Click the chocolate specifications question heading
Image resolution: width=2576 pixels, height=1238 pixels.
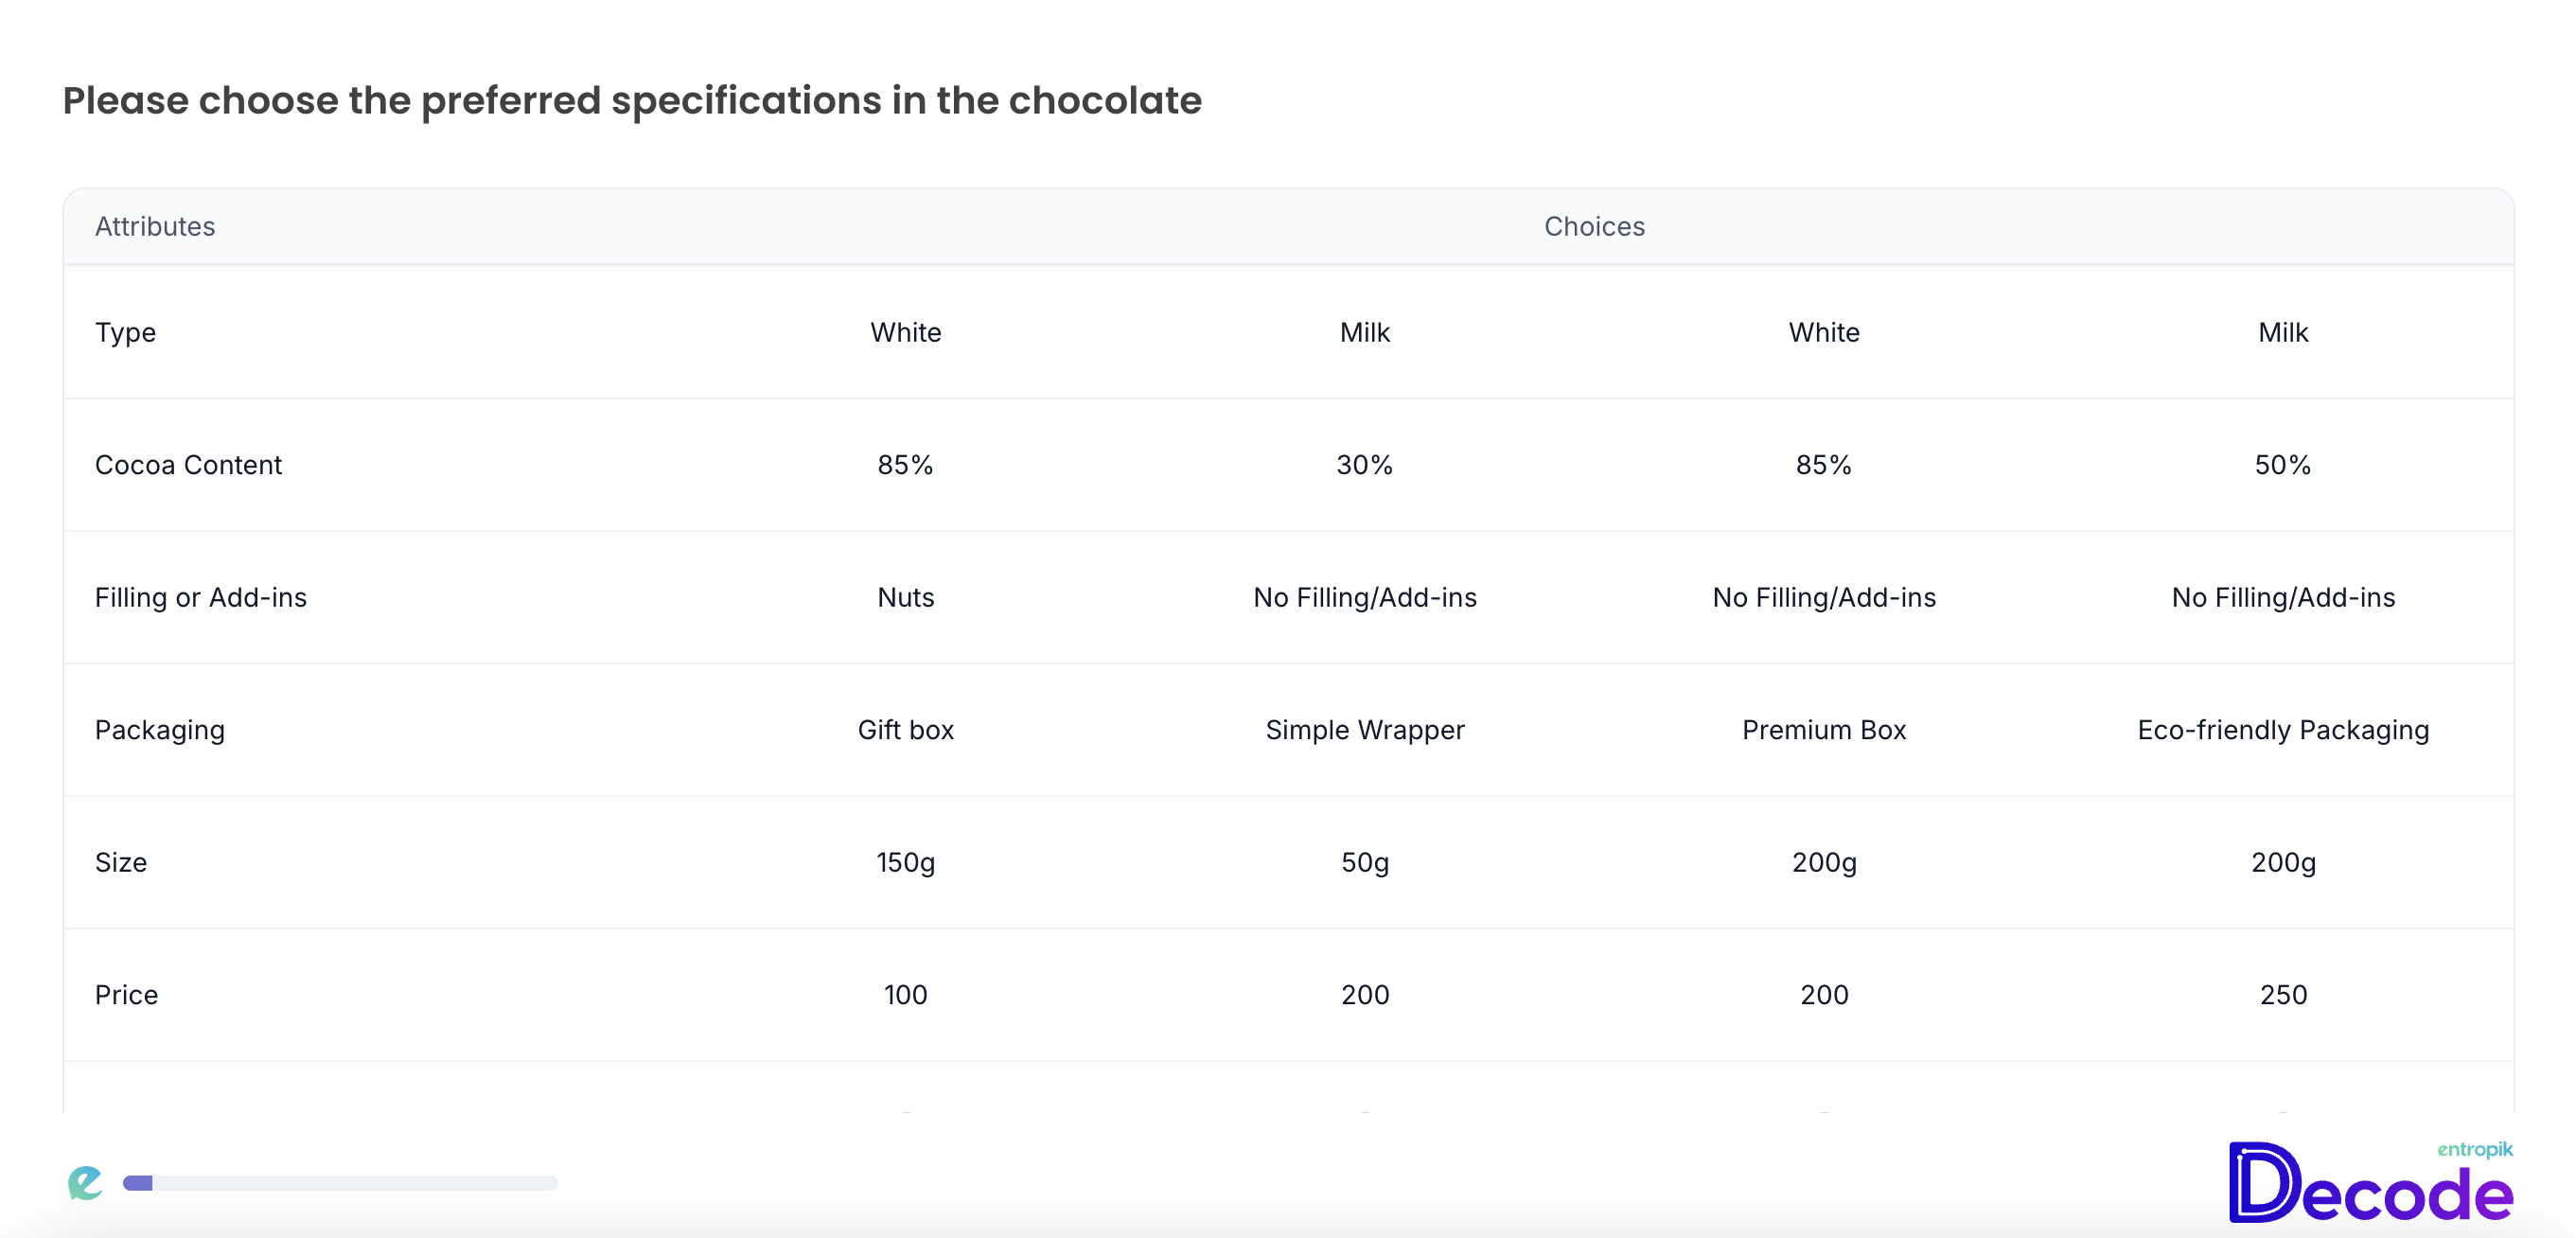click(632, 100)
